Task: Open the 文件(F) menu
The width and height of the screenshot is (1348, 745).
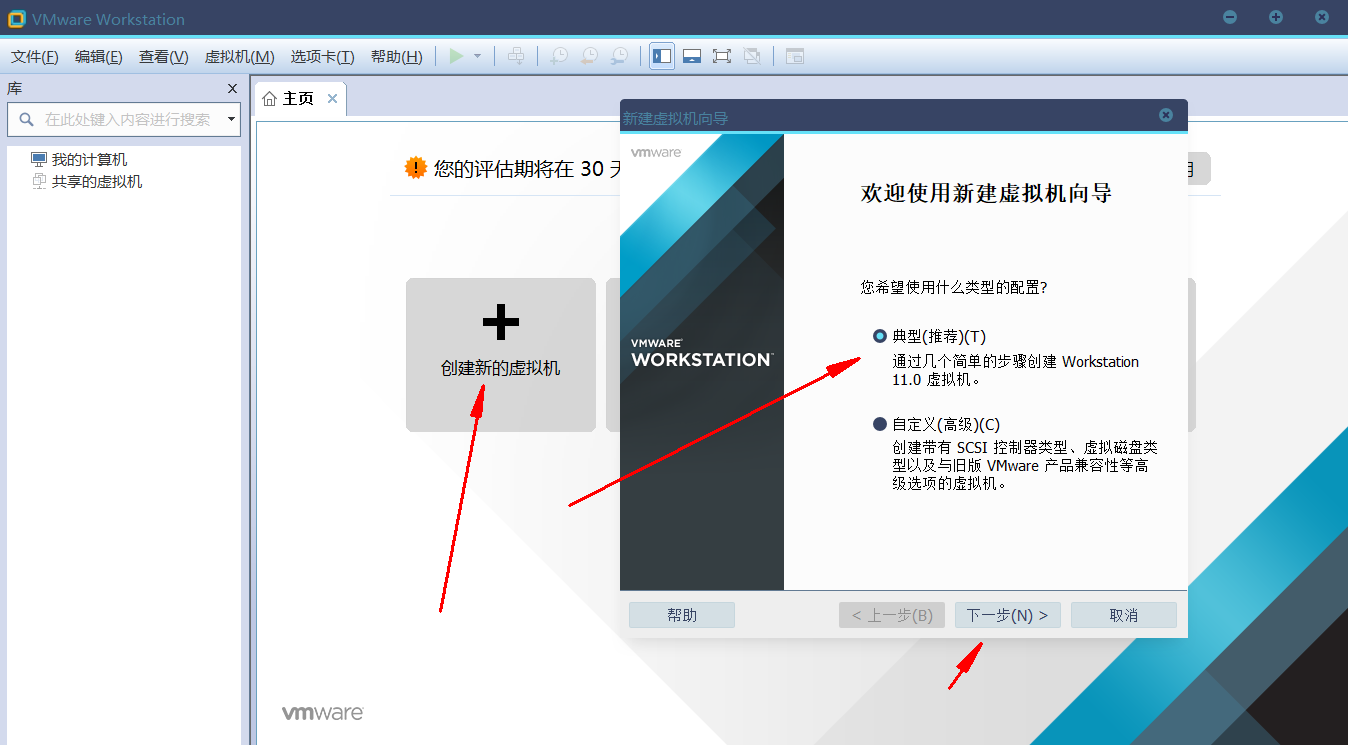Action: pyautogui.click(x=35, y=57)
